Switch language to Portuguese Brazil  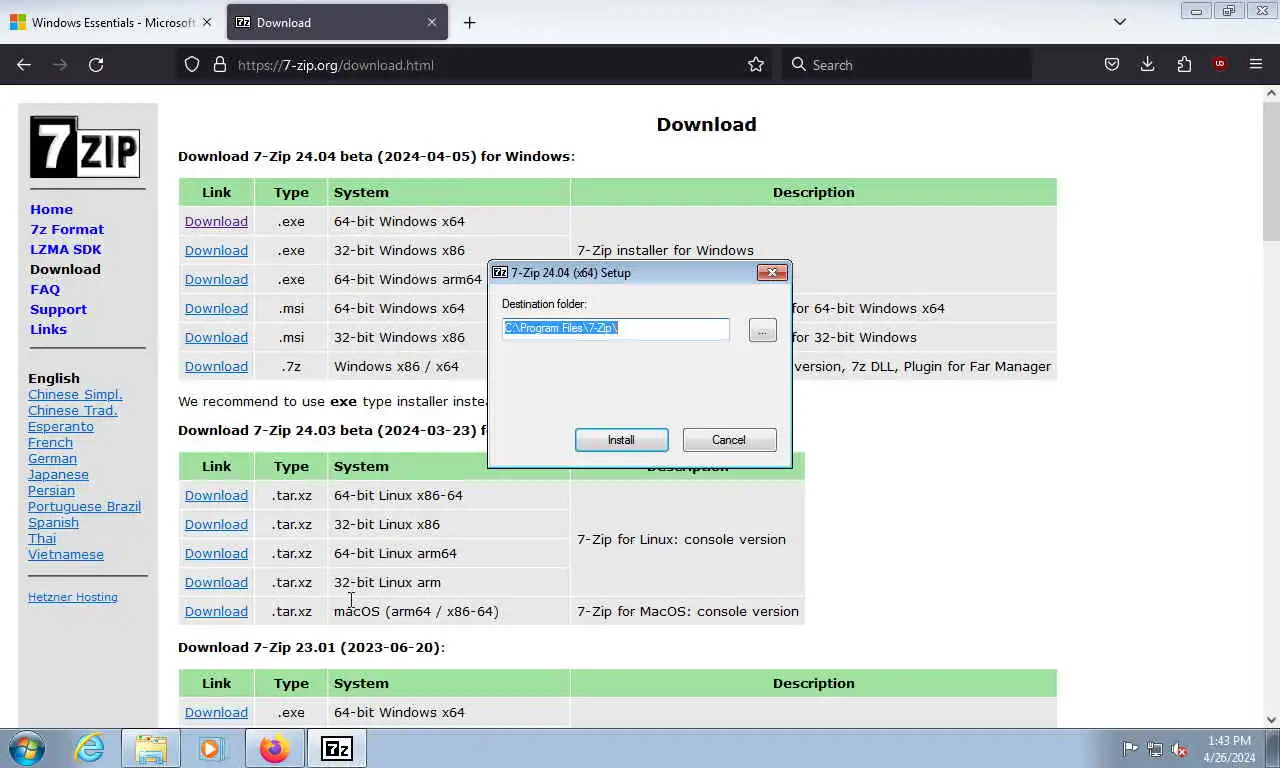coord(84,506)
